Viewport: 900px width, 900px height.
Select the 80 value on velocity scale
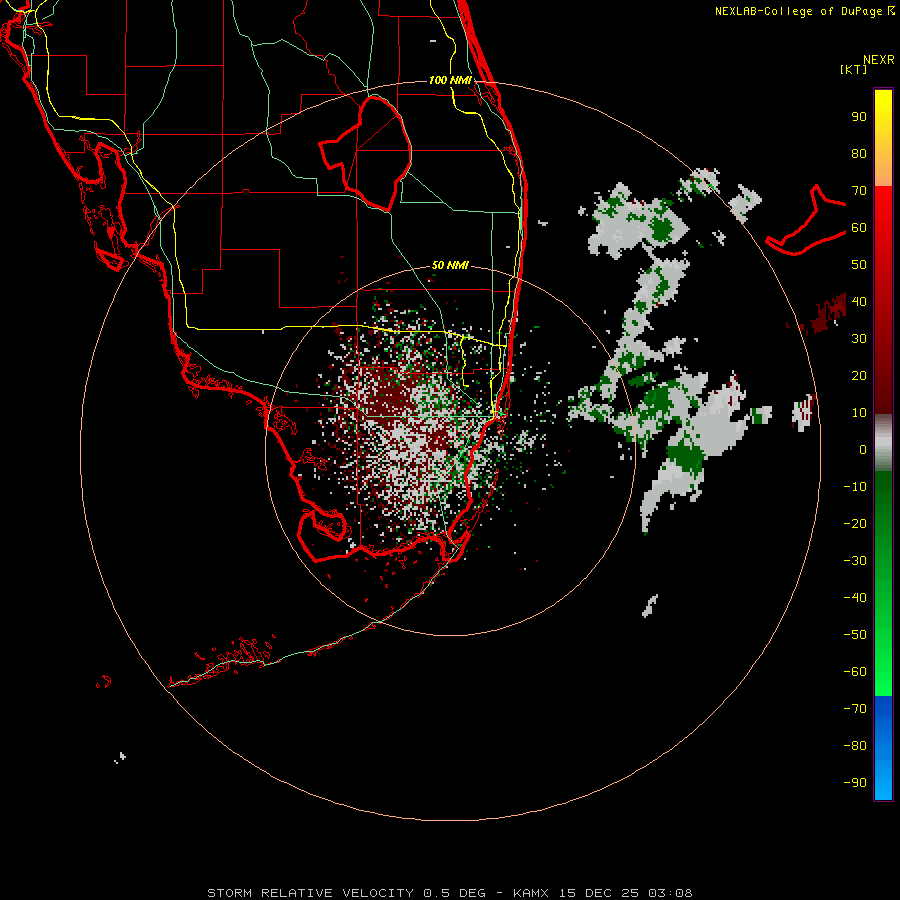click(859, 154)
